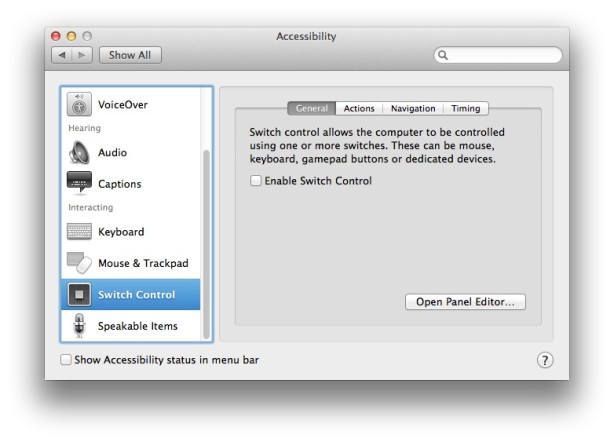The image size is (614, 442).
Task: Switch to the Timing tab
Action: 466,108
